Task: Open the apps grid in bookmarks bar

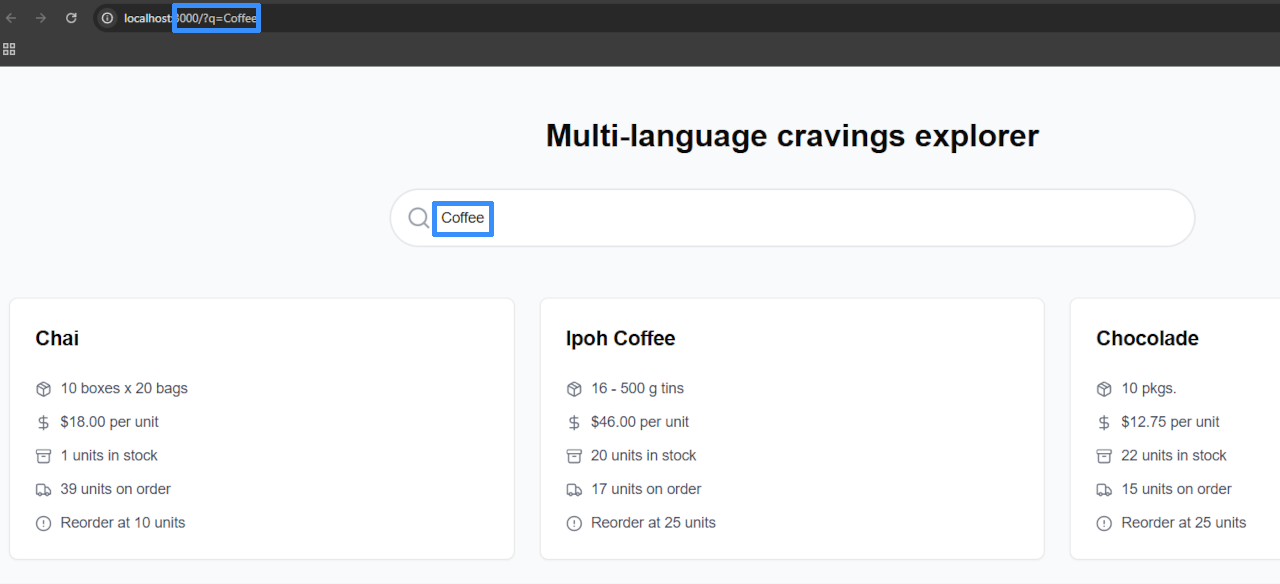Action: tap(9, 48)
